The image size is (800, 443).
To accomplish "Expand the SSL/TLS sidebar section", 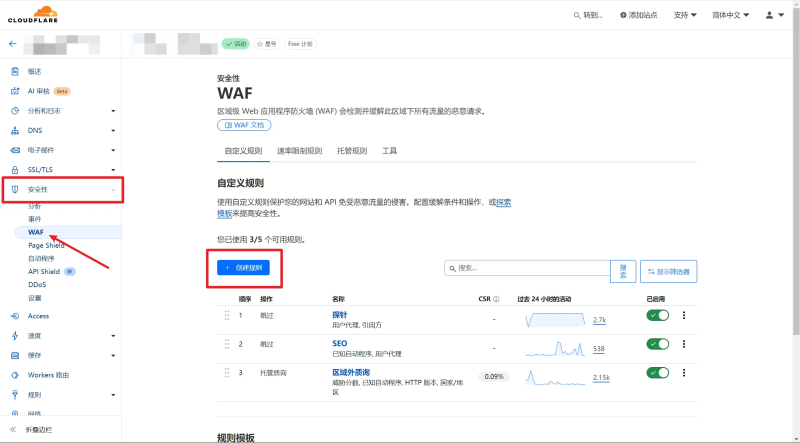I will point(113,170).
